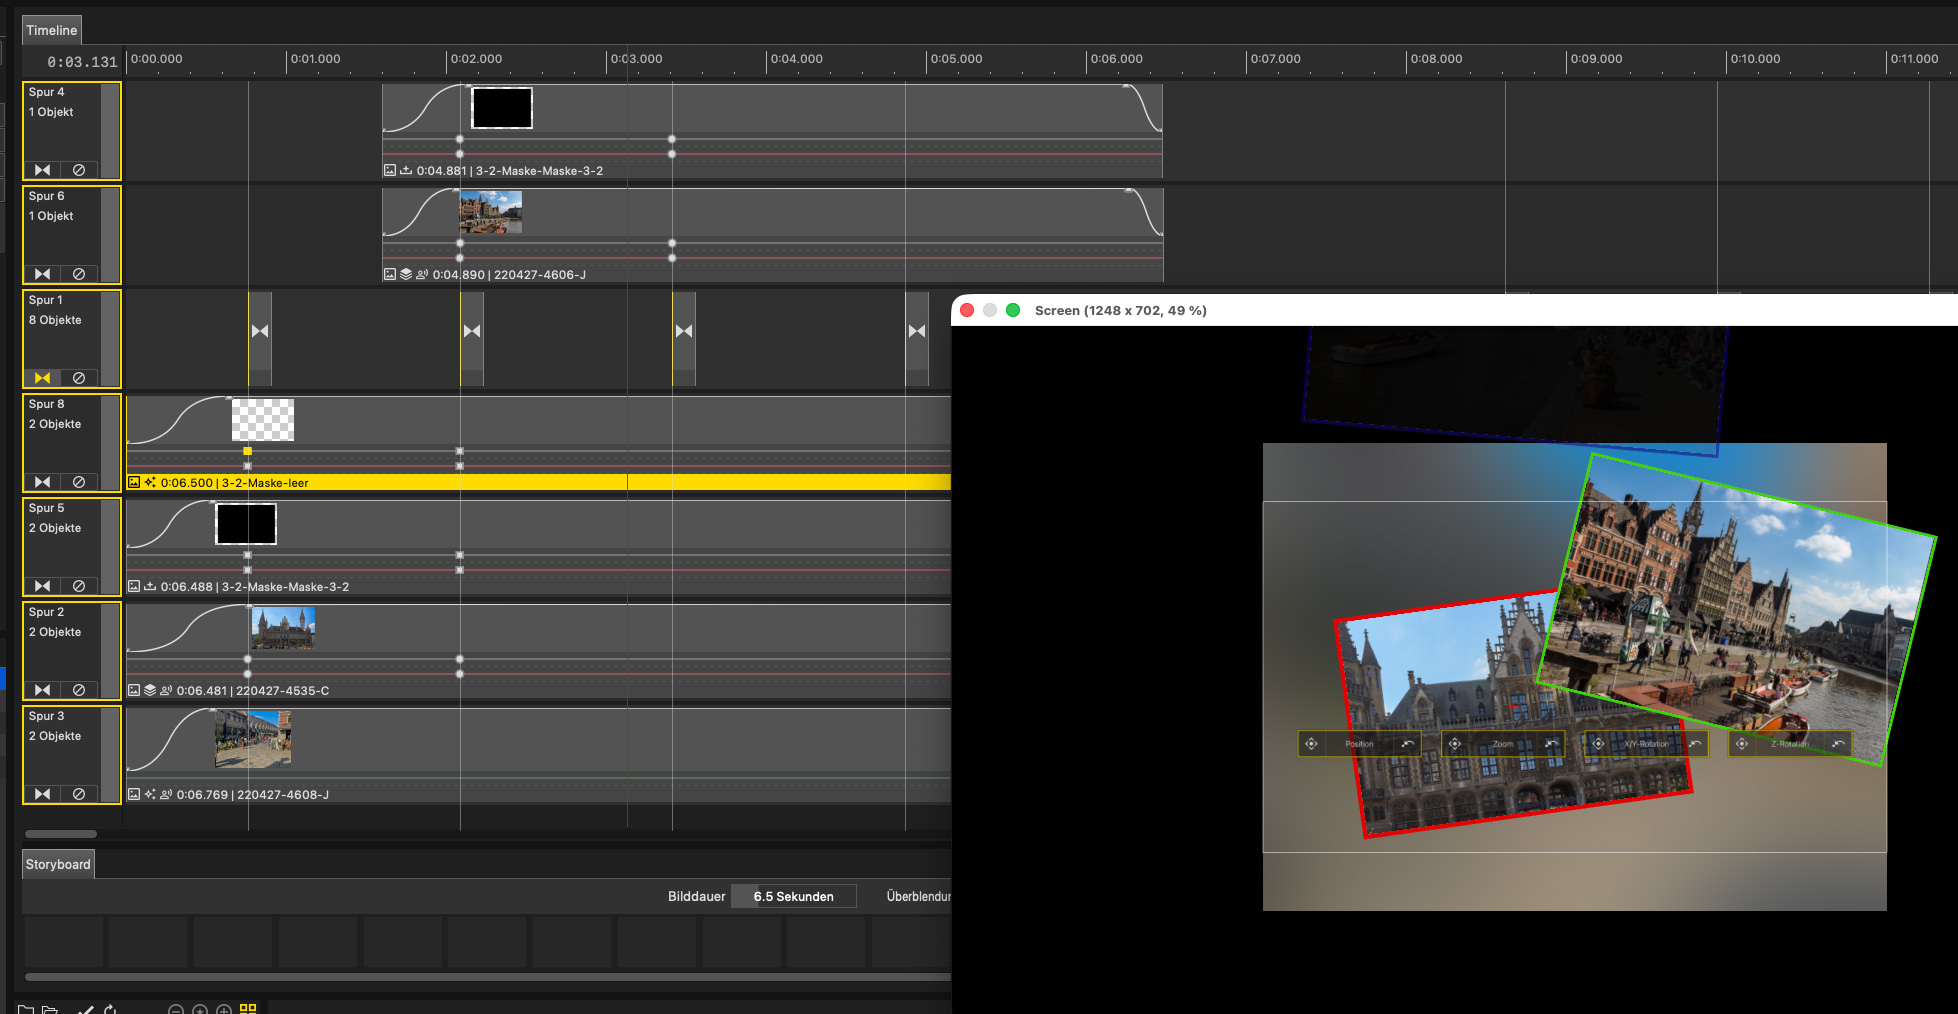The height and width of the screenshot is (1014, 1958).
Task: Reset Z-Rotation using its undo arrow
Action: click(x=1838, y=744)
